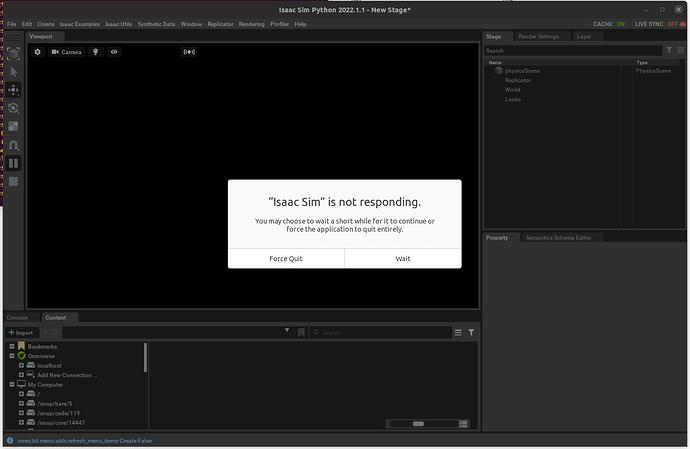Click the viewport streaming broadcast icon
Screen dimensions: 690x449
[189, 52]
